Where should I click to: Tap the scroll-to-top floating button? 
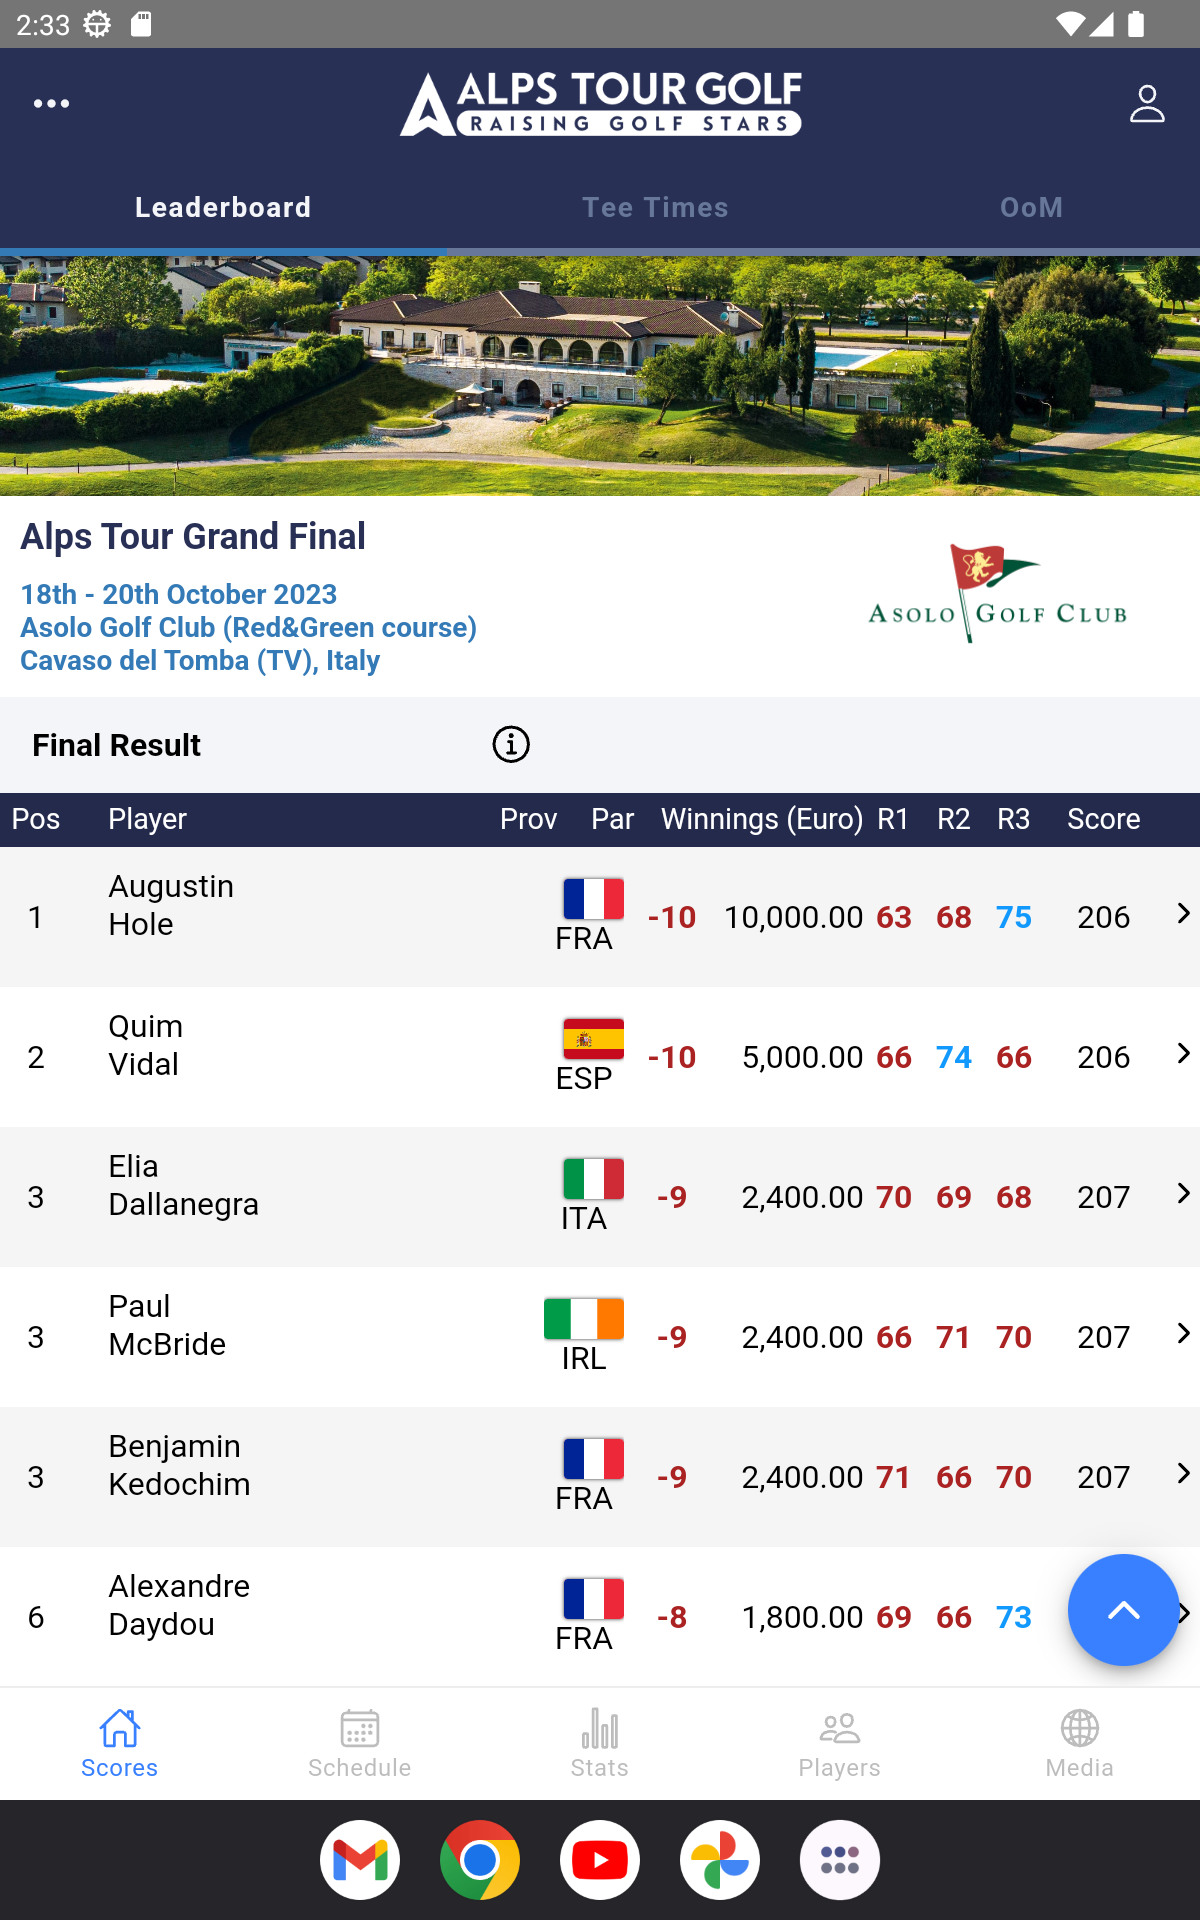point(1123,1610)
